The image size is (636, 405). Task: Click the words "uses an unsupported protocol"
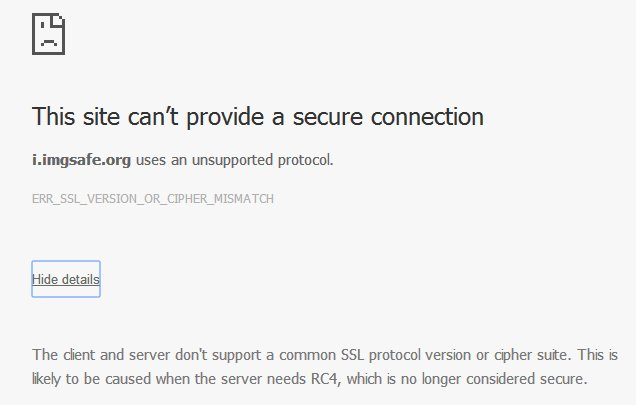234,159
